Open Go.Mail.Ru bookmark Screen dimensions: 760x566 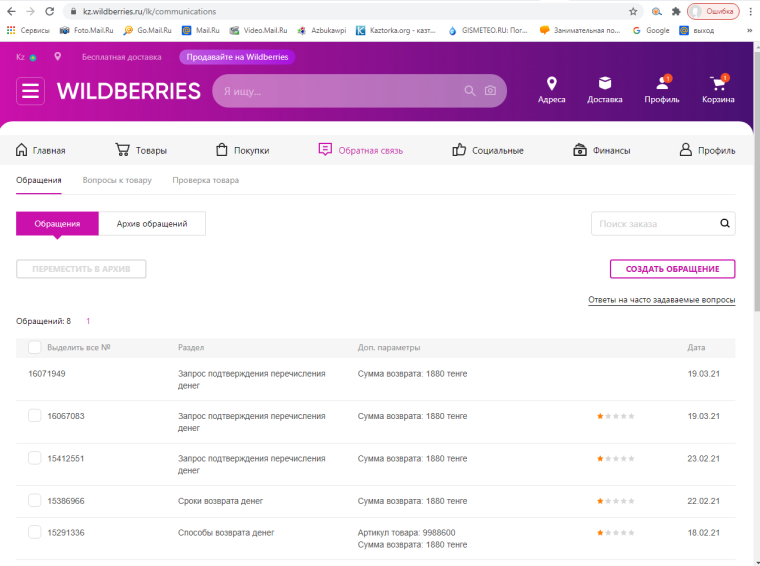point(147,30)
